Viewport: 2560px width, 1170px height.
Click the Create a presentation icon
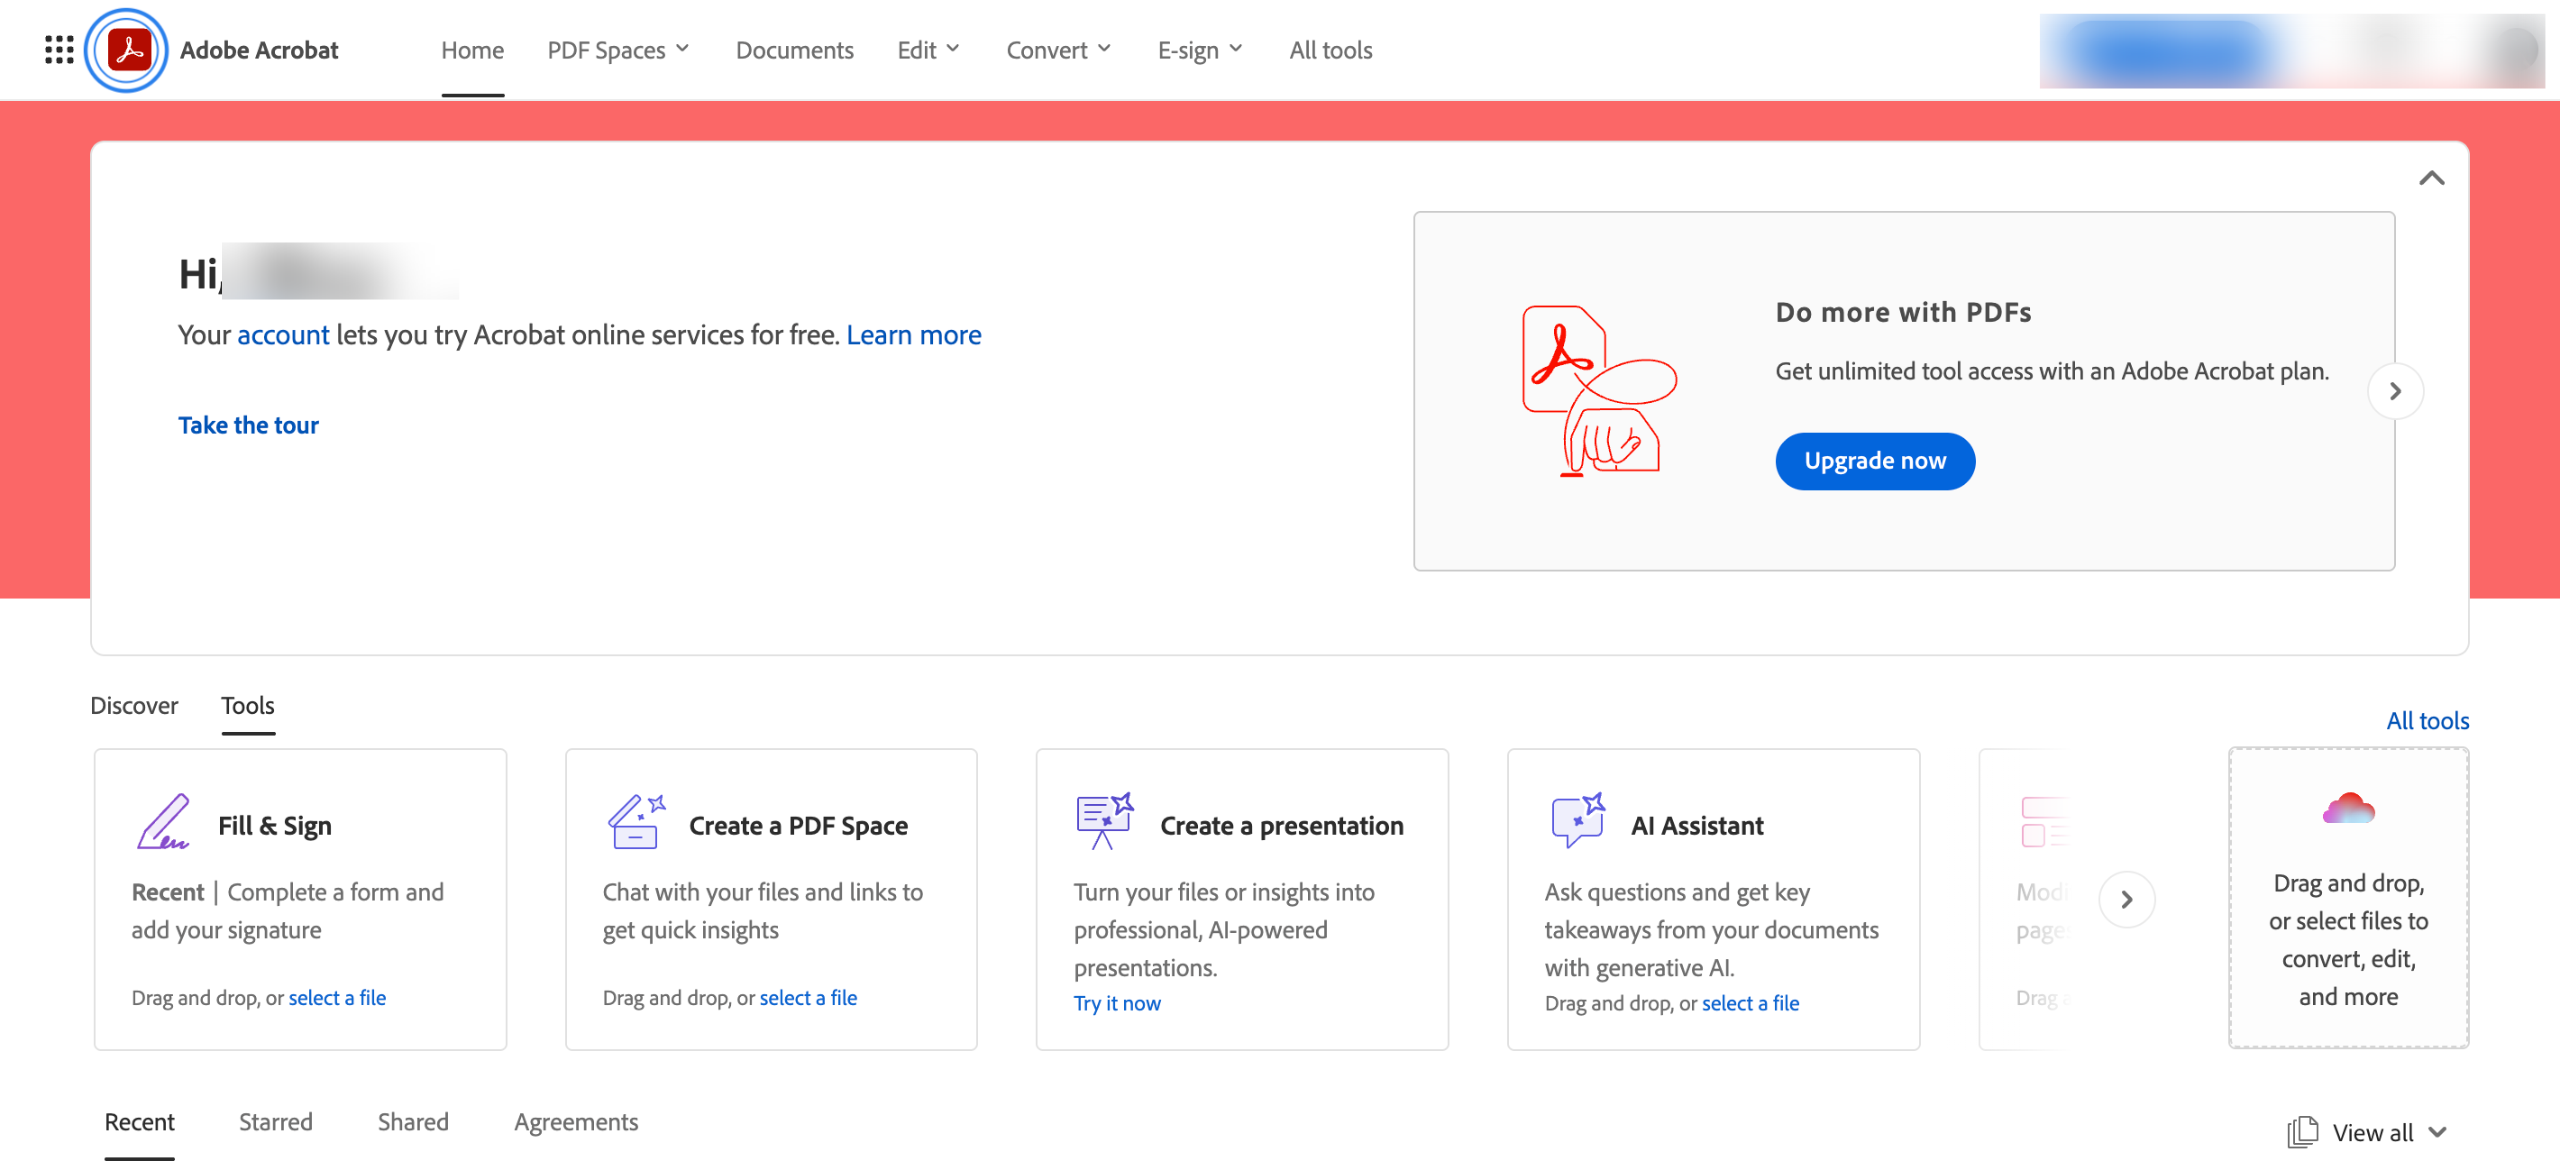click(x=1104, y=822)
